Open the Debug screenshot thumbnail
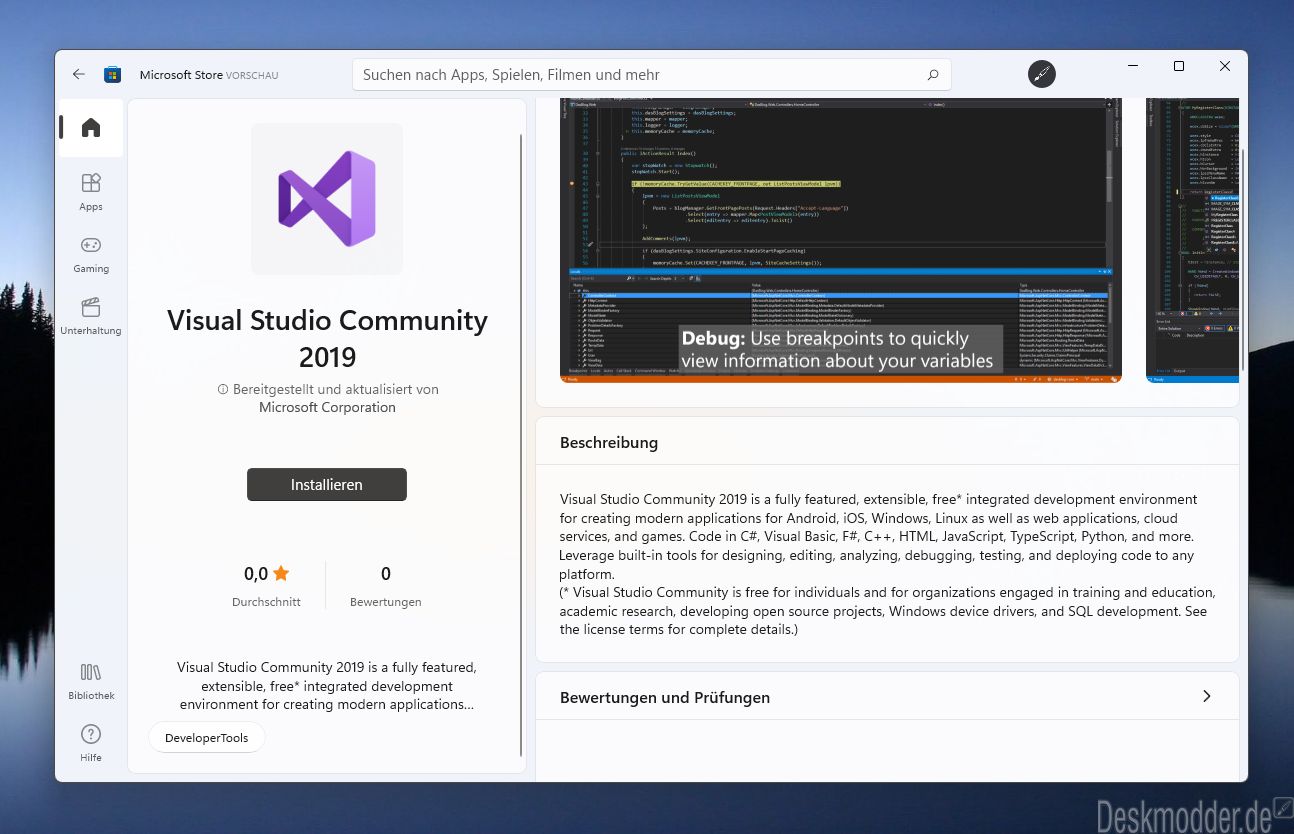 coord(841,240)
